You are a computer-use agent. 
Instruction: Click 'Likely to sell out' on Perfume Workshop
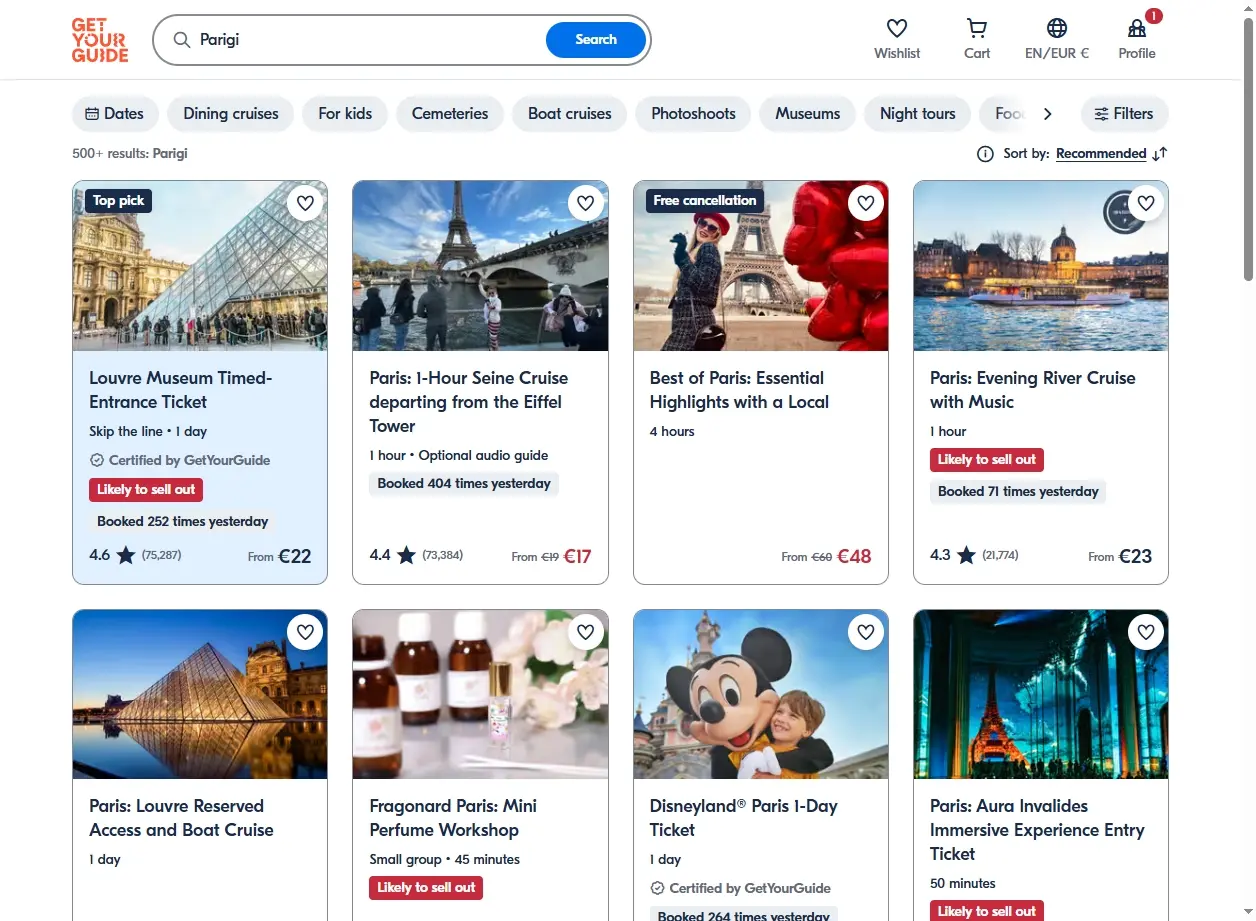pos(426,887)
